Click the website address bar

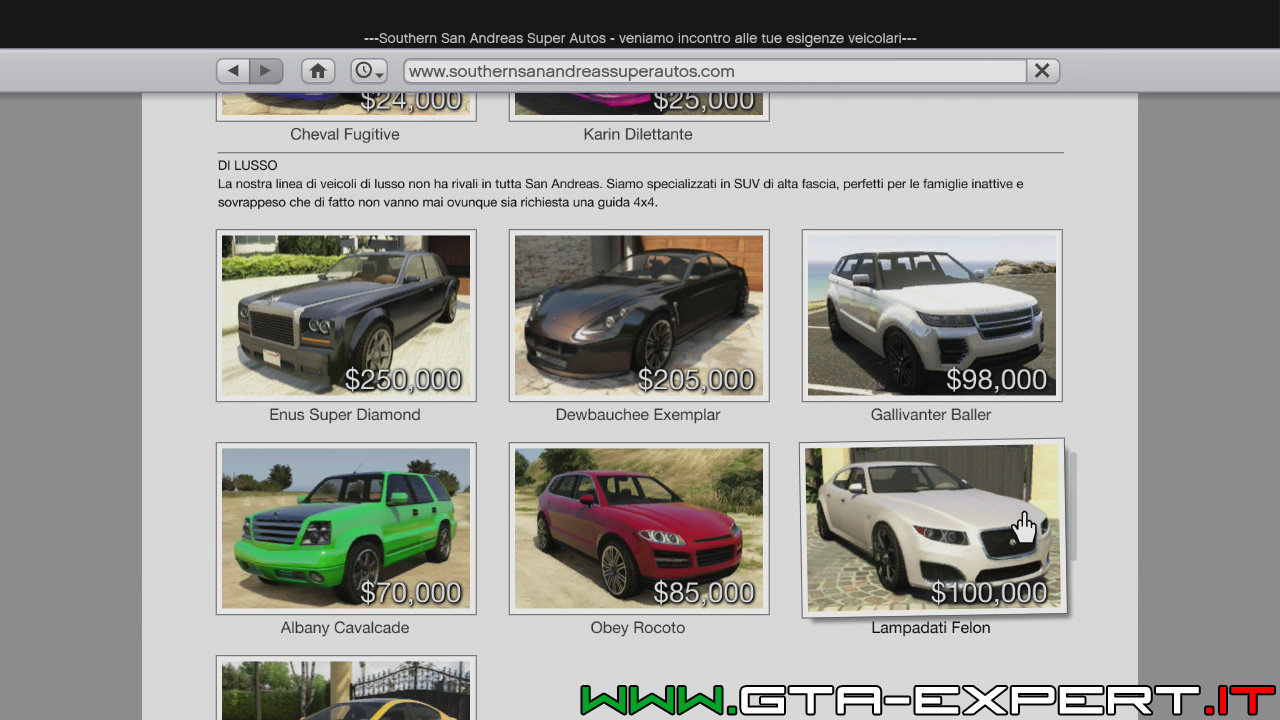(x=715, y=71)
